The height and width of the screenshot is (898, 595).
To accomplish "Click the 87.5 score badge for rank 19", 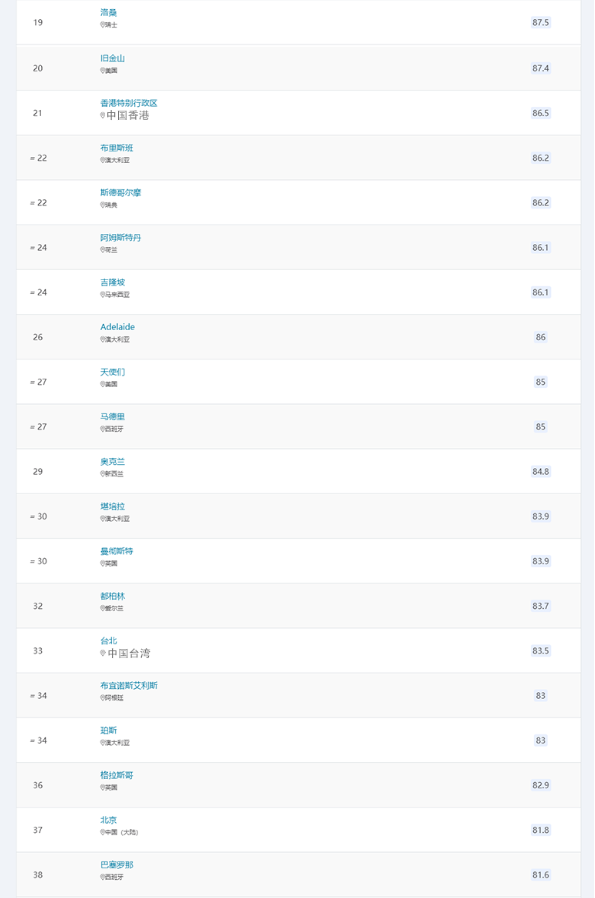I will coord(541,22).
